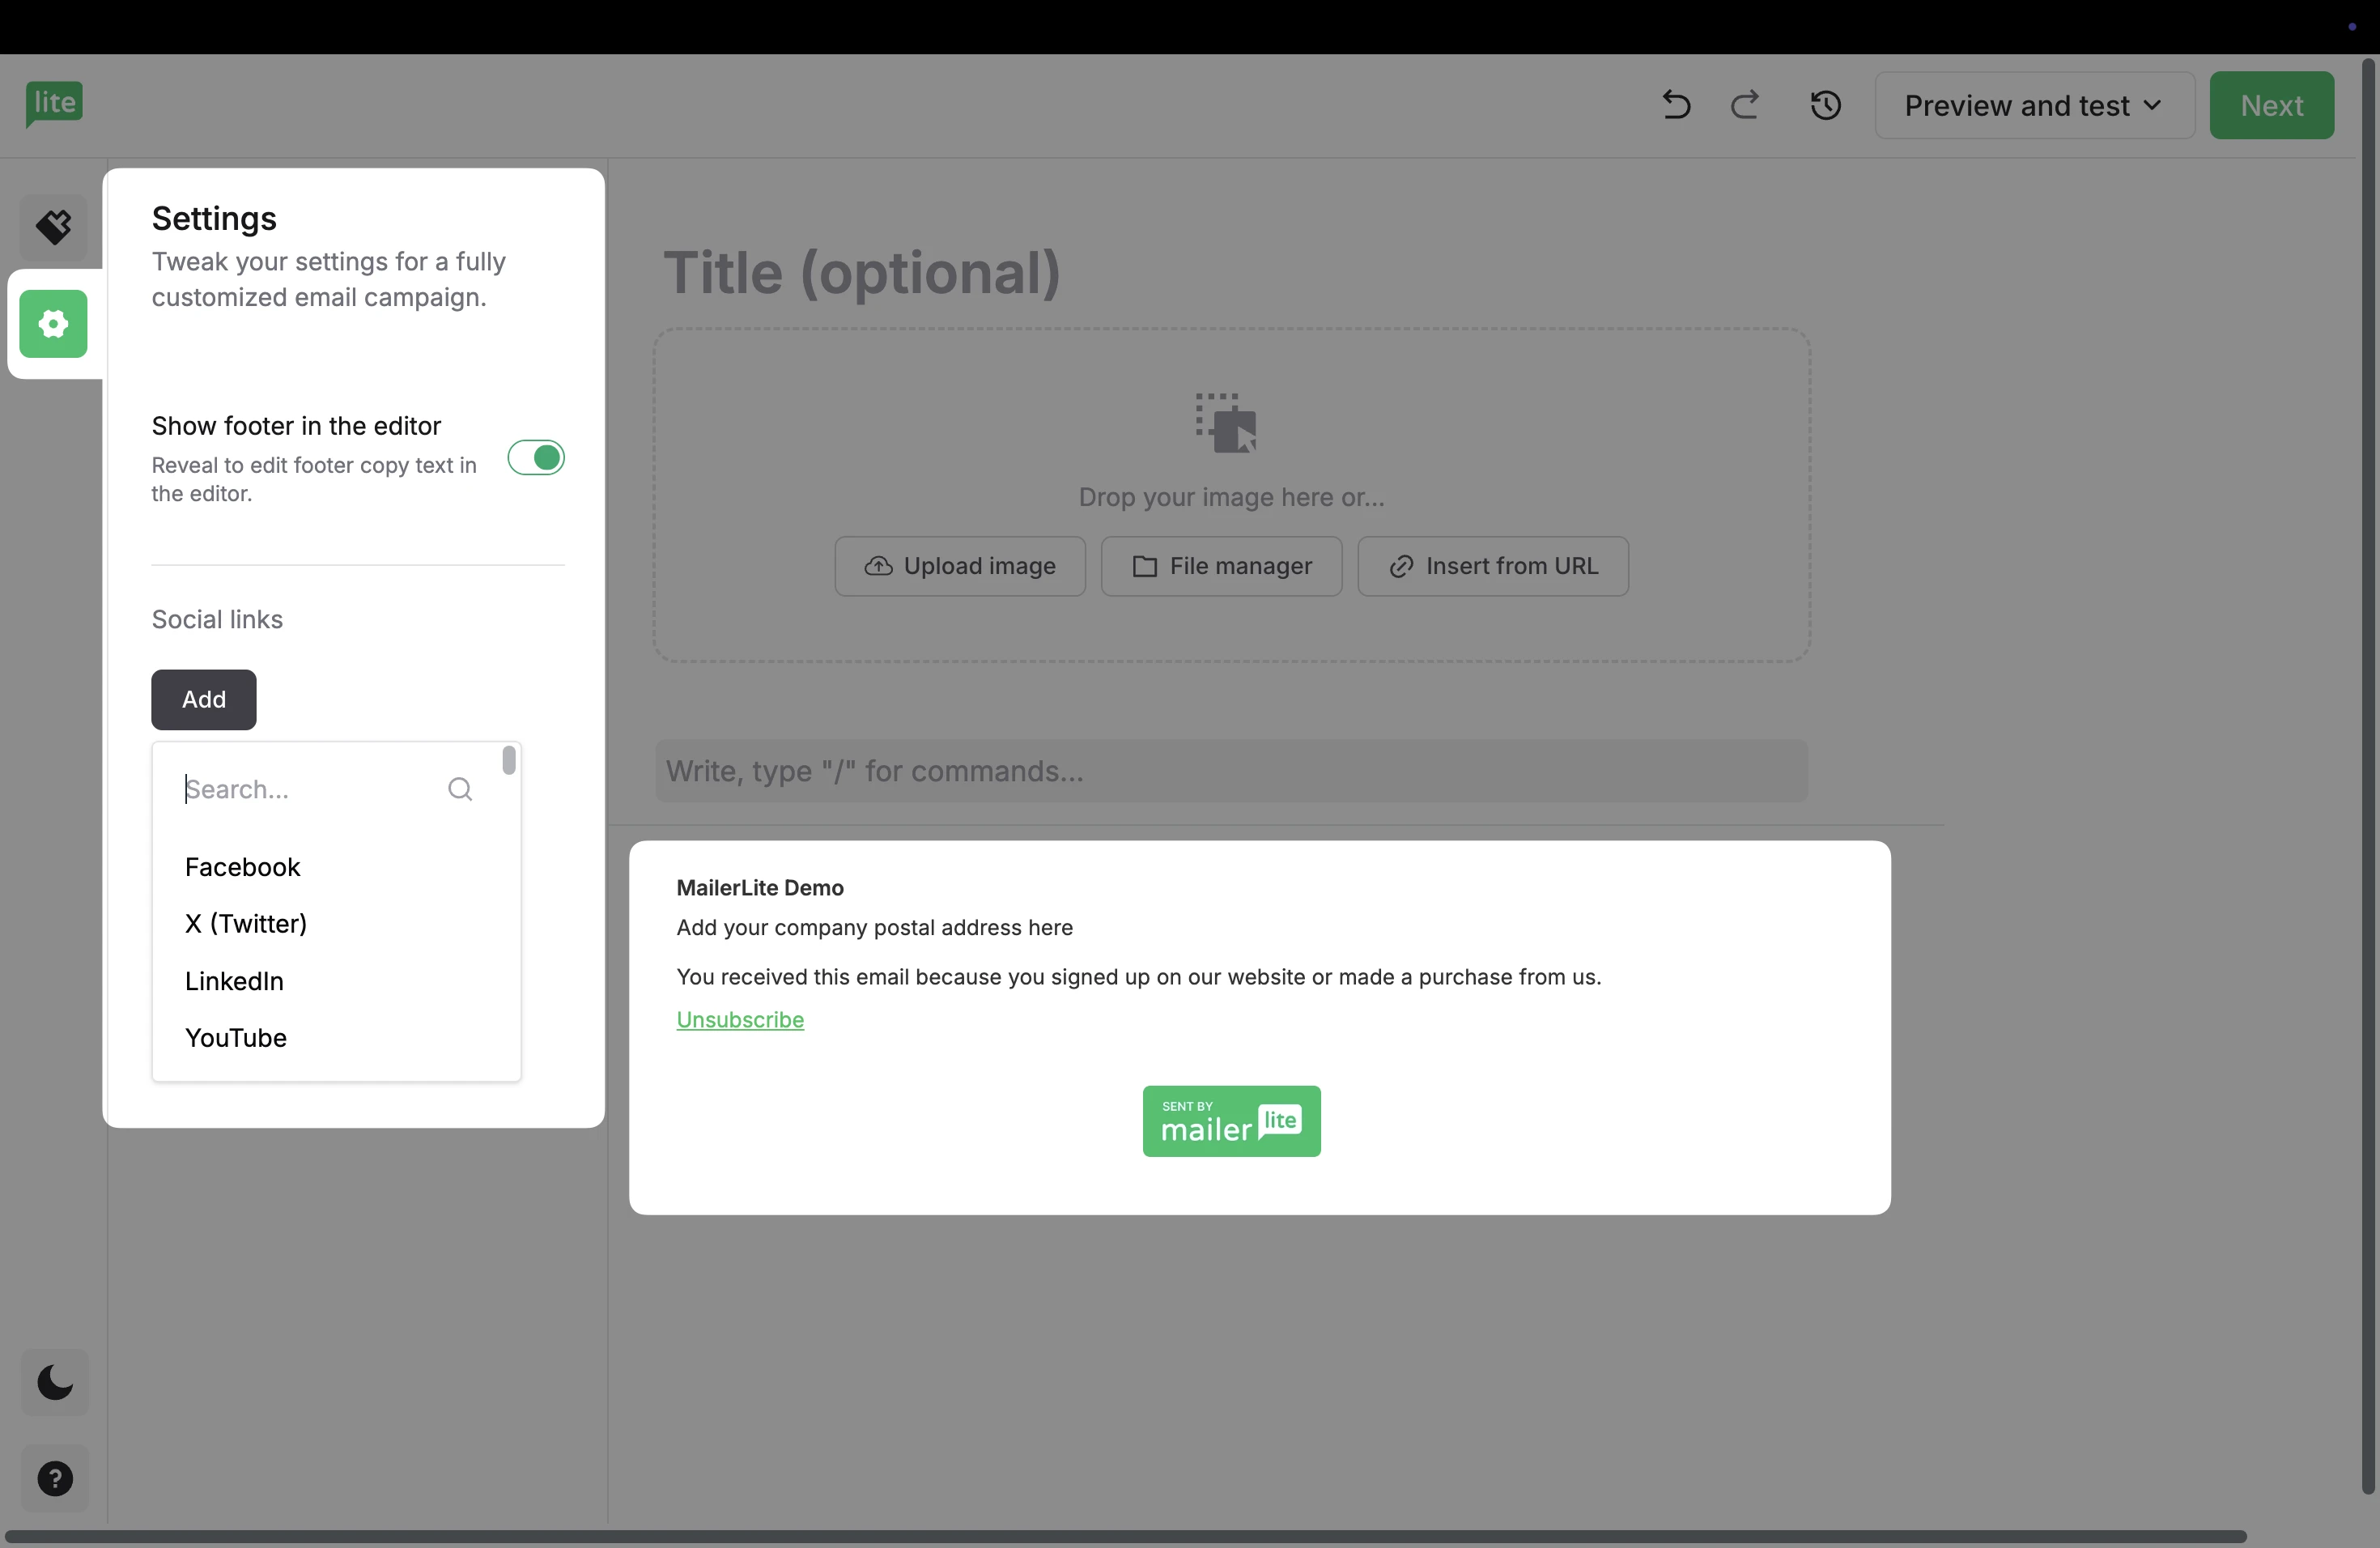
Task: Click the search magnifier icon
Action: [x=460, y=789]
